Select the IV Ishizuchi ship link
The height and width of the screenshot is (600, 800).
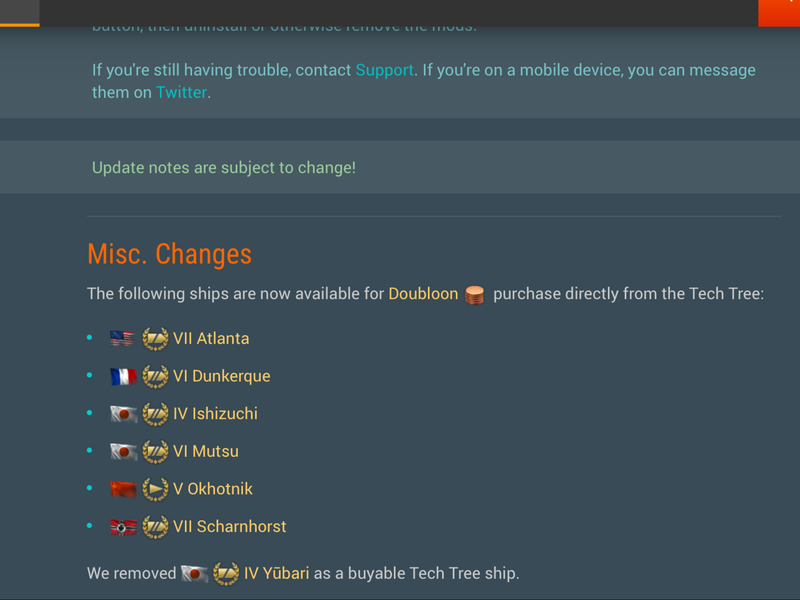(x=215, y=414)
